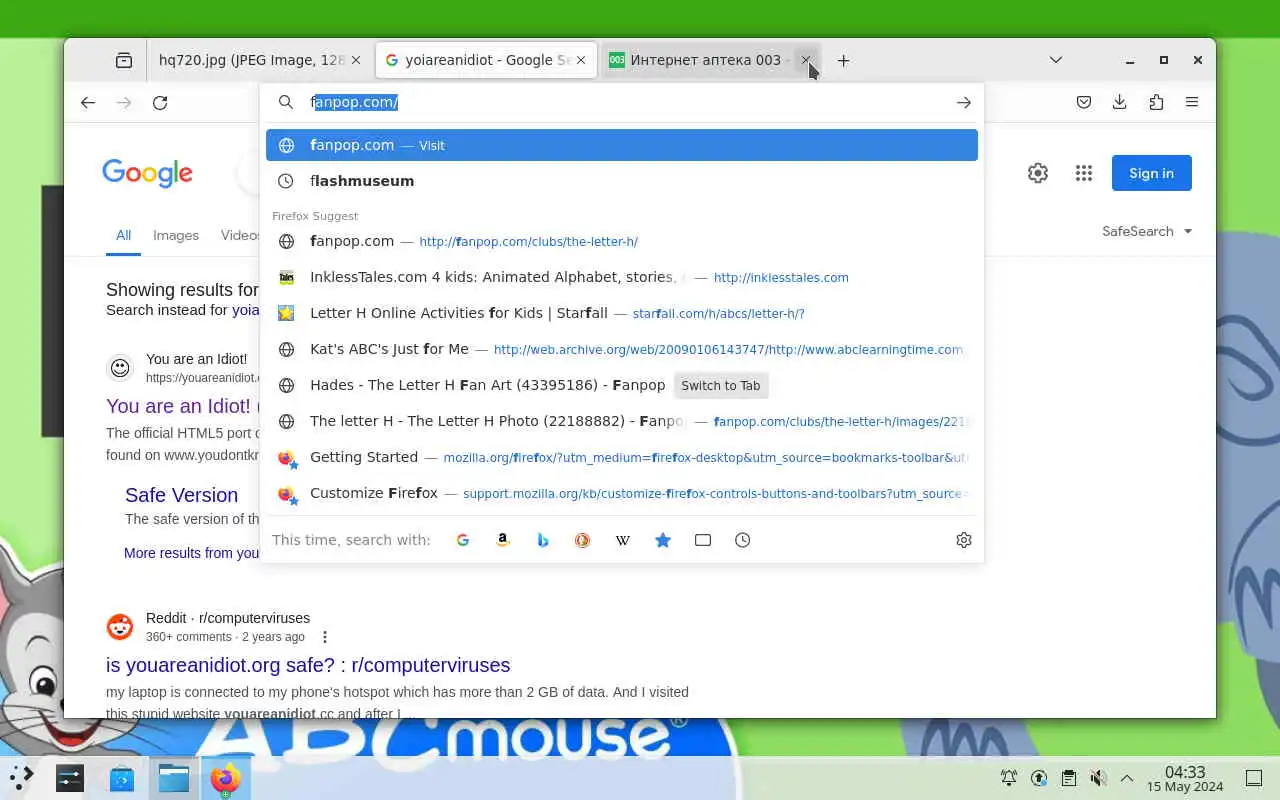
Task: Go back one page
Action: [88, 102]
